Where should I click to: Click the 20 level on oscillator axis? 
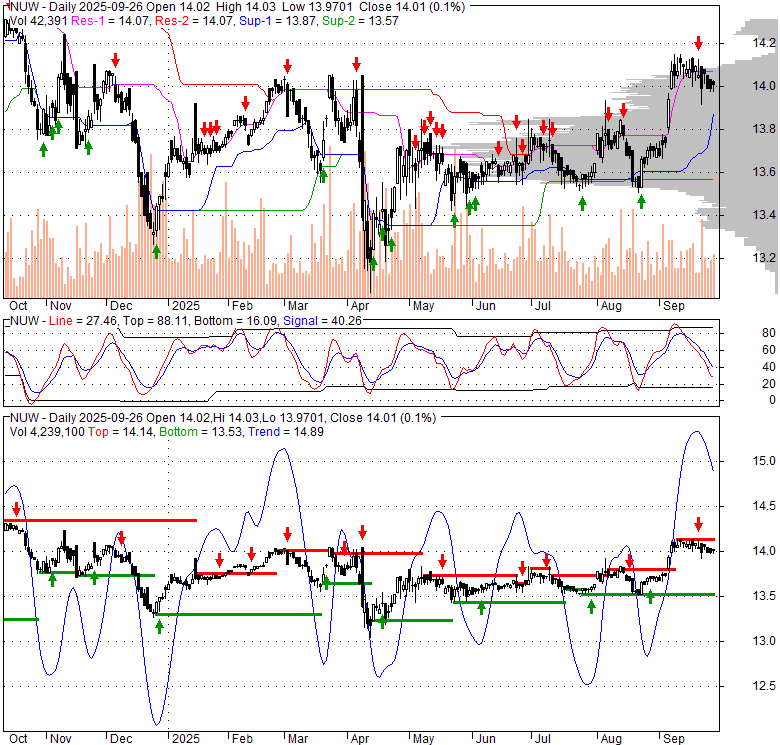769,384
